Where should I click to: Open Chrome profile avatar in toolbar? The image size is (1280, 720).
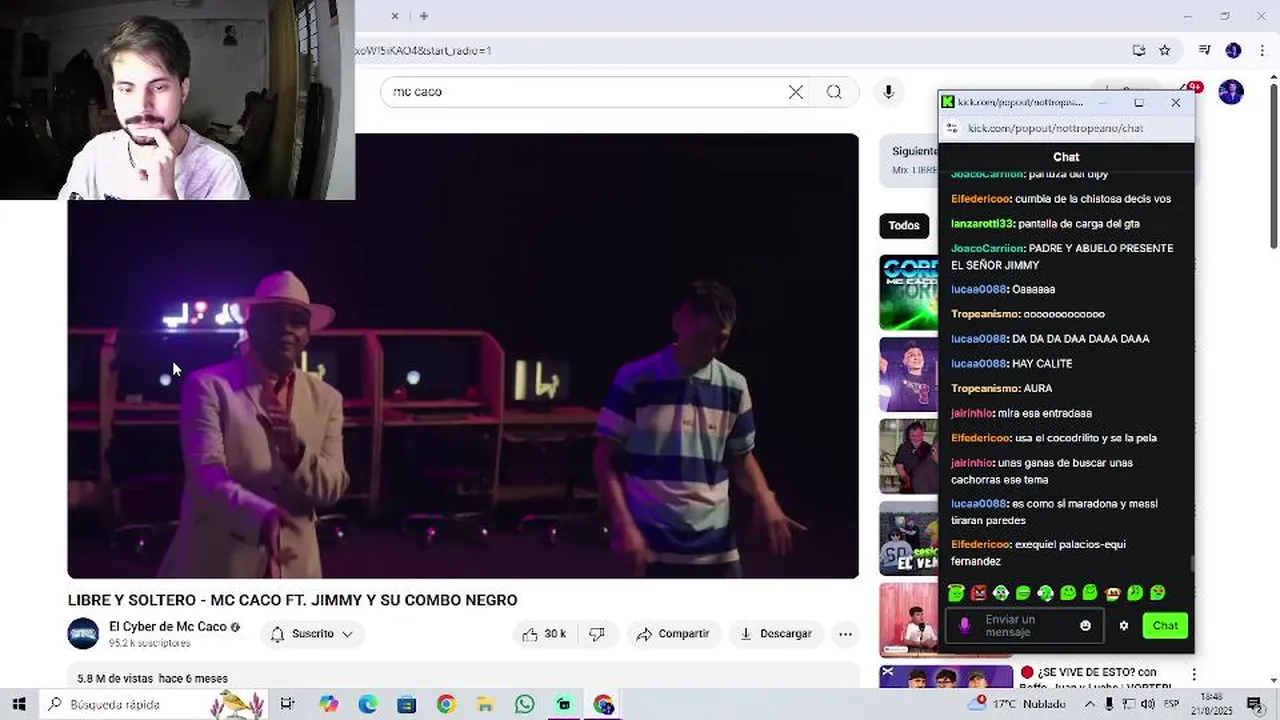[x=1233, y=50]
